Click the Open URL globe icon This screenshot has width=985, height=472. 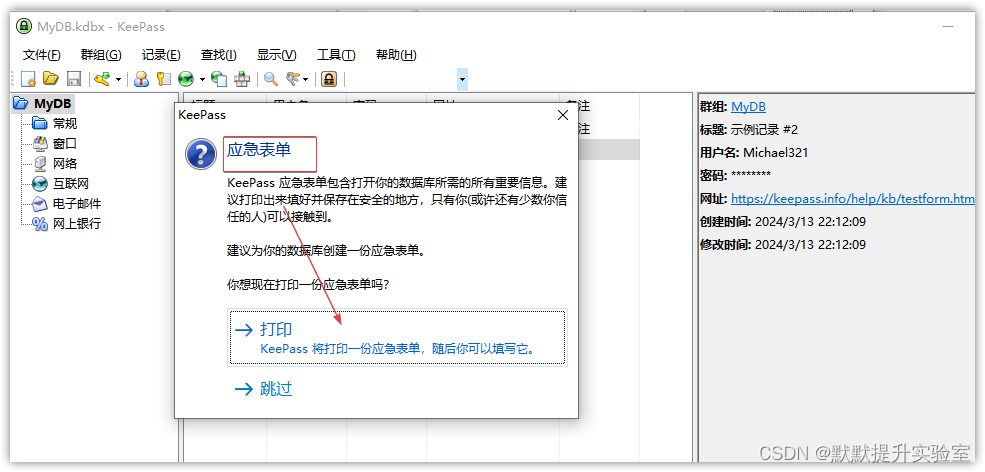pyautogui.click(x=186, y=79)
